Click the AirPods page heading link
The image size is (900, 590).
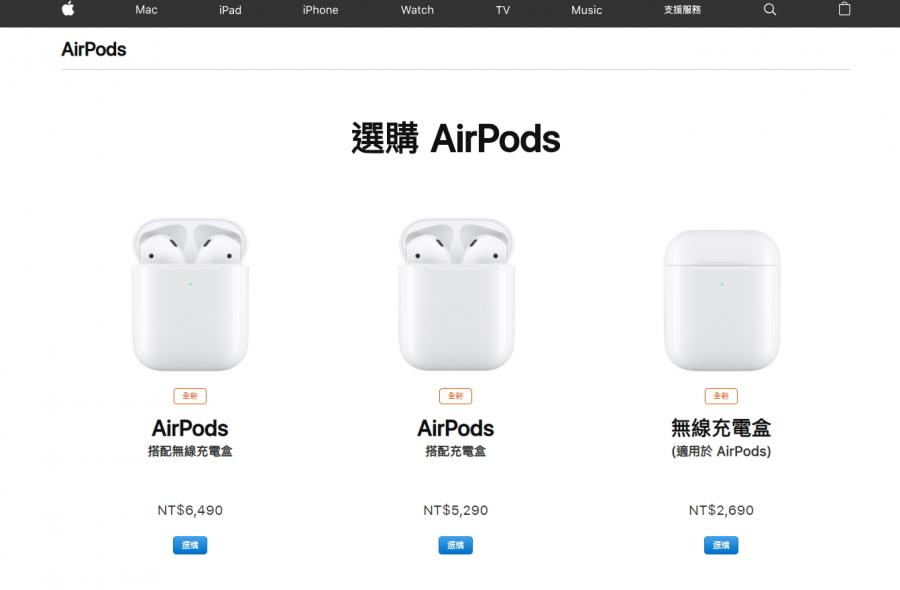click(x=94, y=49)
